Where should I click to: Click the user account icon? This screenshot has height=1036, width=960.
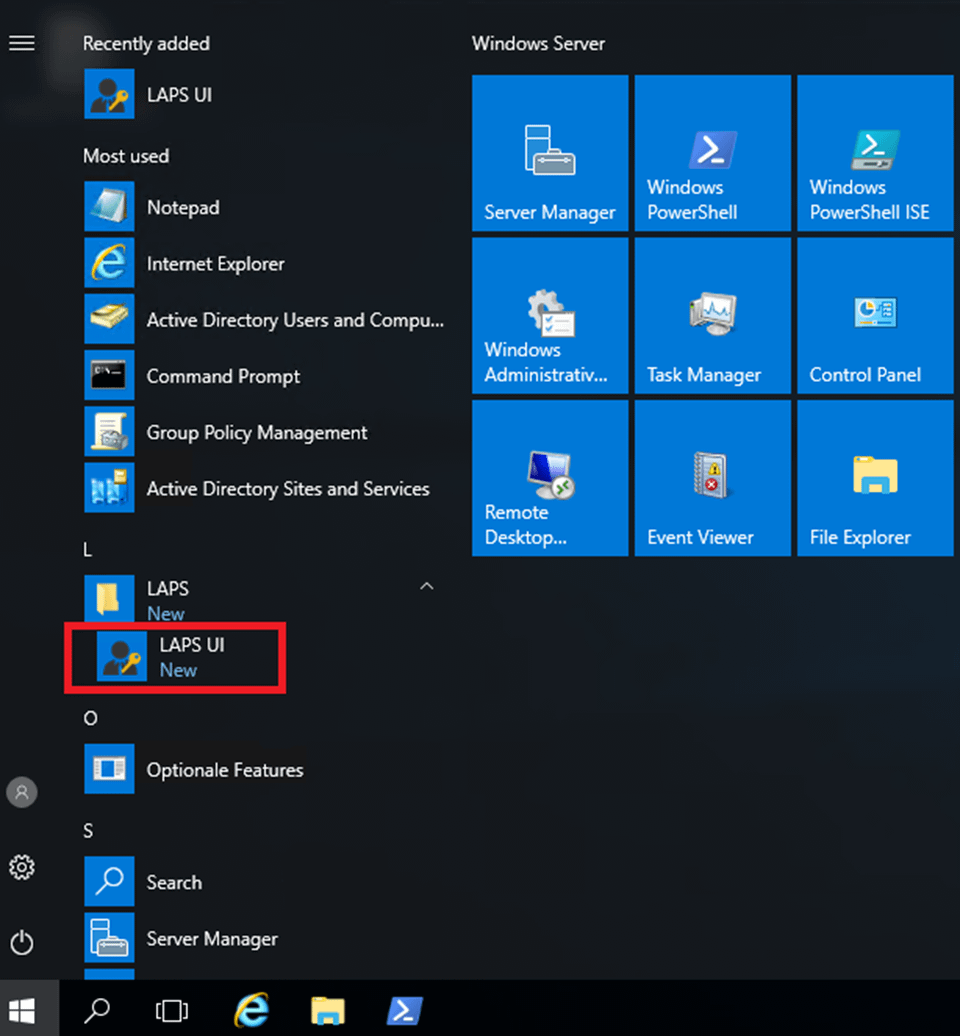point(22,792)
